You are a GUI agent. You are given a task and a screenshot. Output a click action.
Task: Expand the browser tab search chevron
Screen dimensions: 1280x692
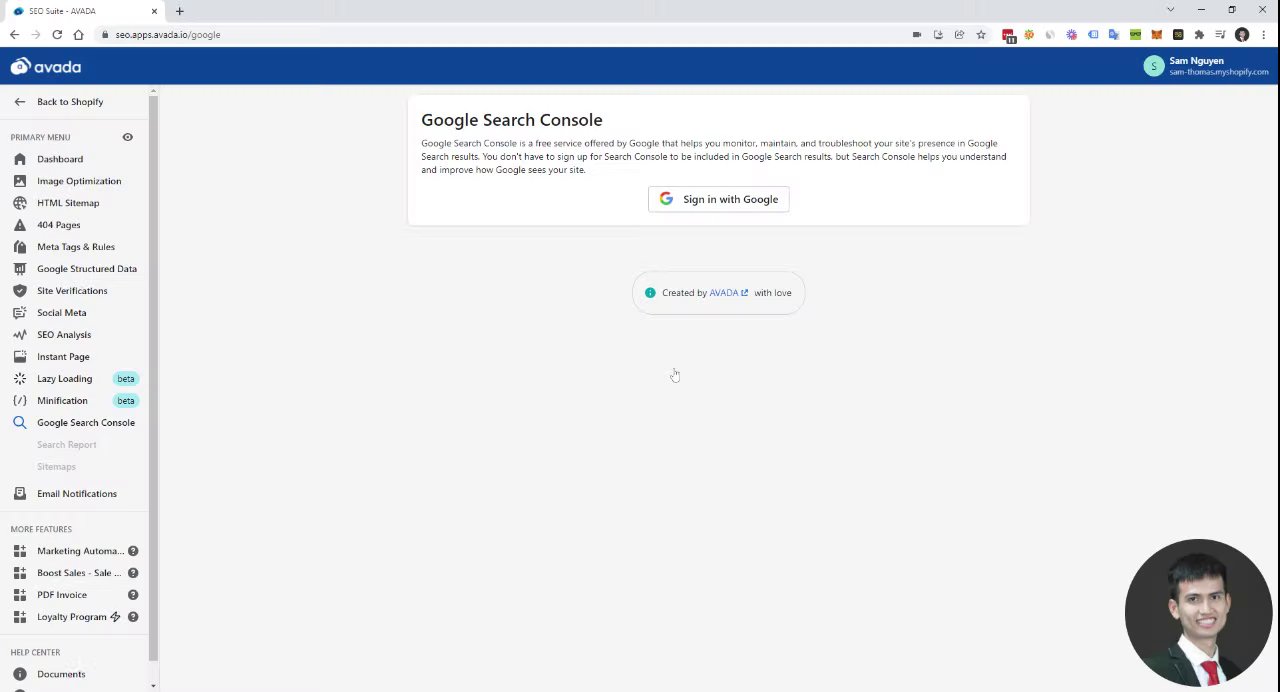[x=1170, y=10]
